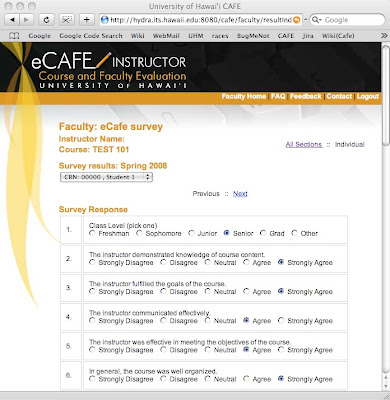Image resolution: width=390 pixels, height=400 pixels.
Task: Click the 'Previous' navigation text
Action: point(206,194)
